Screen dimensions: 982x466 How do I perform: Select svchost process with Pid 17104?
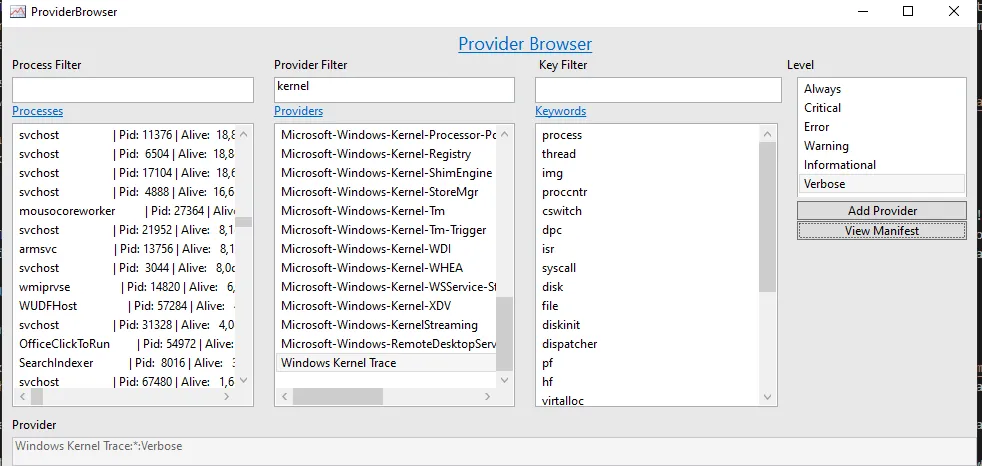(125, 173)
